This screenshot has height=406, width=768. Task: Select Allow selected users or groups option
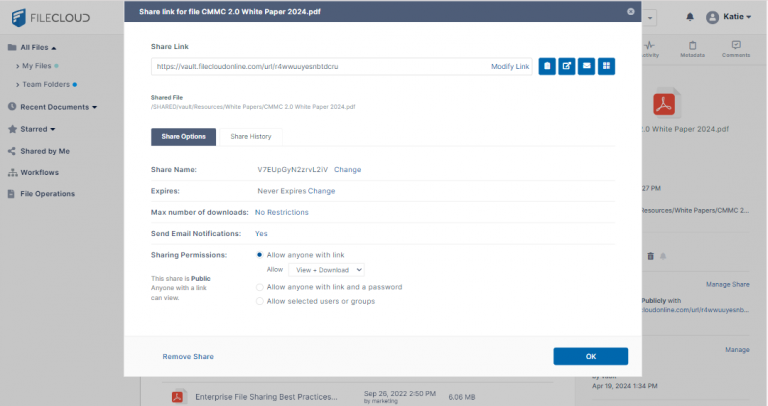(x=260, y=301)
